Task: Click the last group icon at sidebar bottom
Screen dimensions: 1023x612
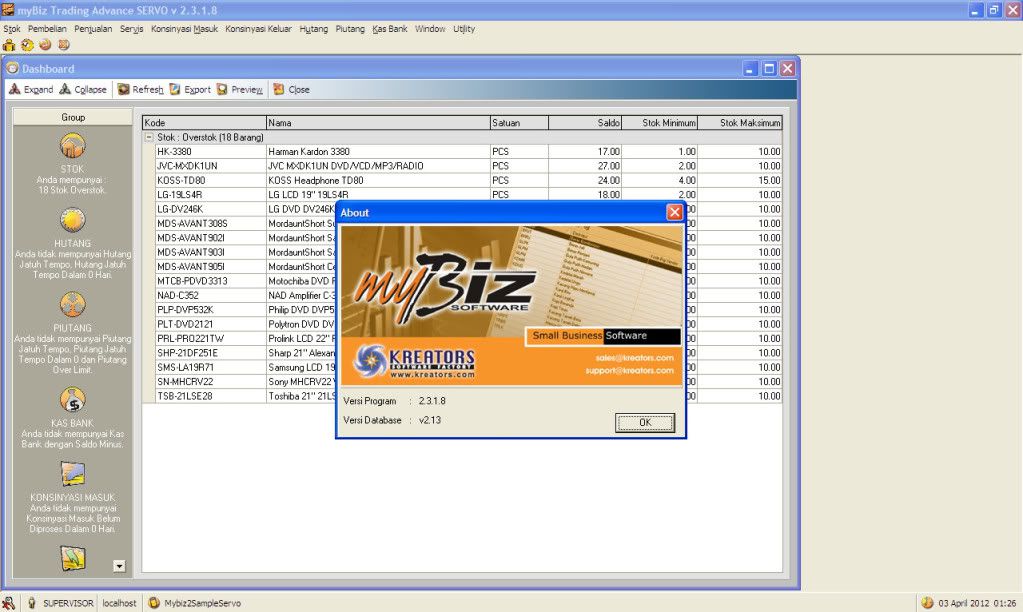Action: [72, 558]
